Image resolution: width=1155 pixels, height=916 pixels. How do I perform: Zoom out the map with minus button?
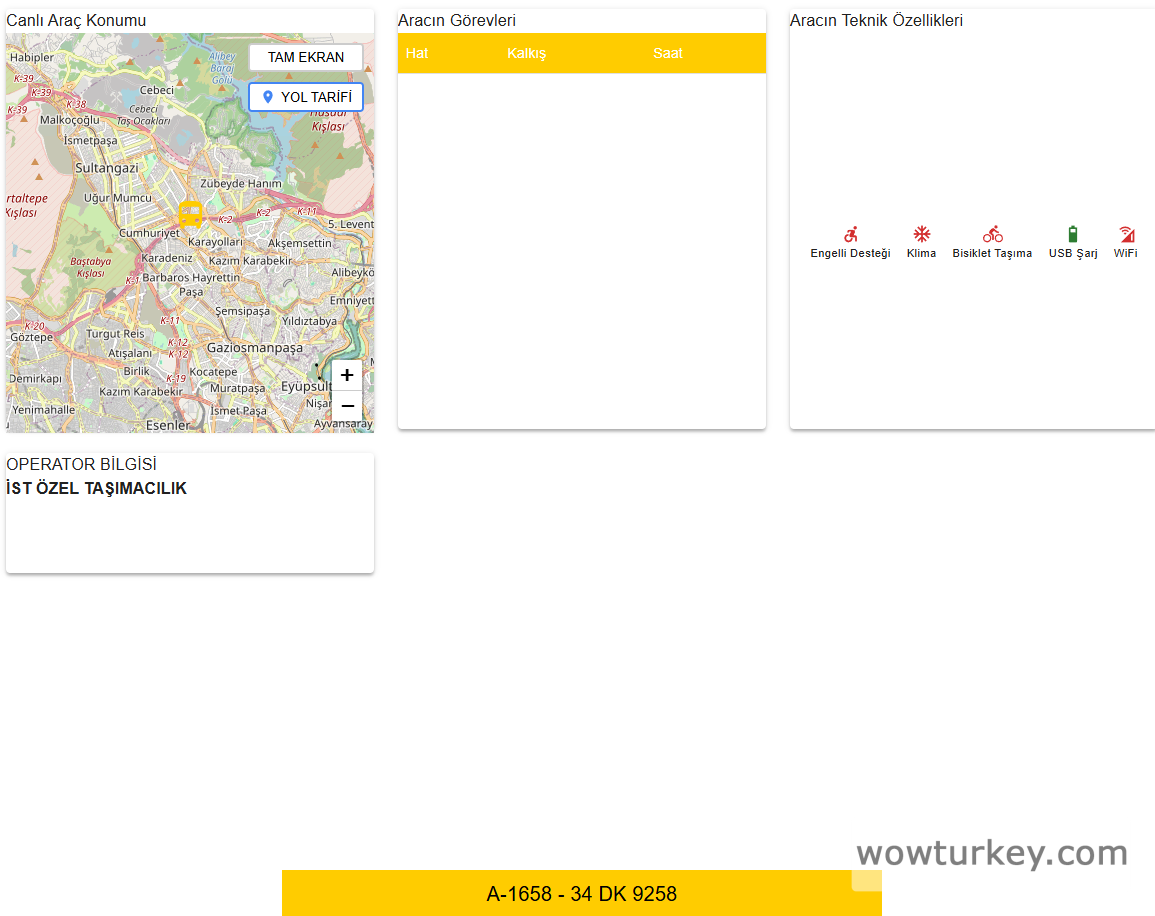347,406
